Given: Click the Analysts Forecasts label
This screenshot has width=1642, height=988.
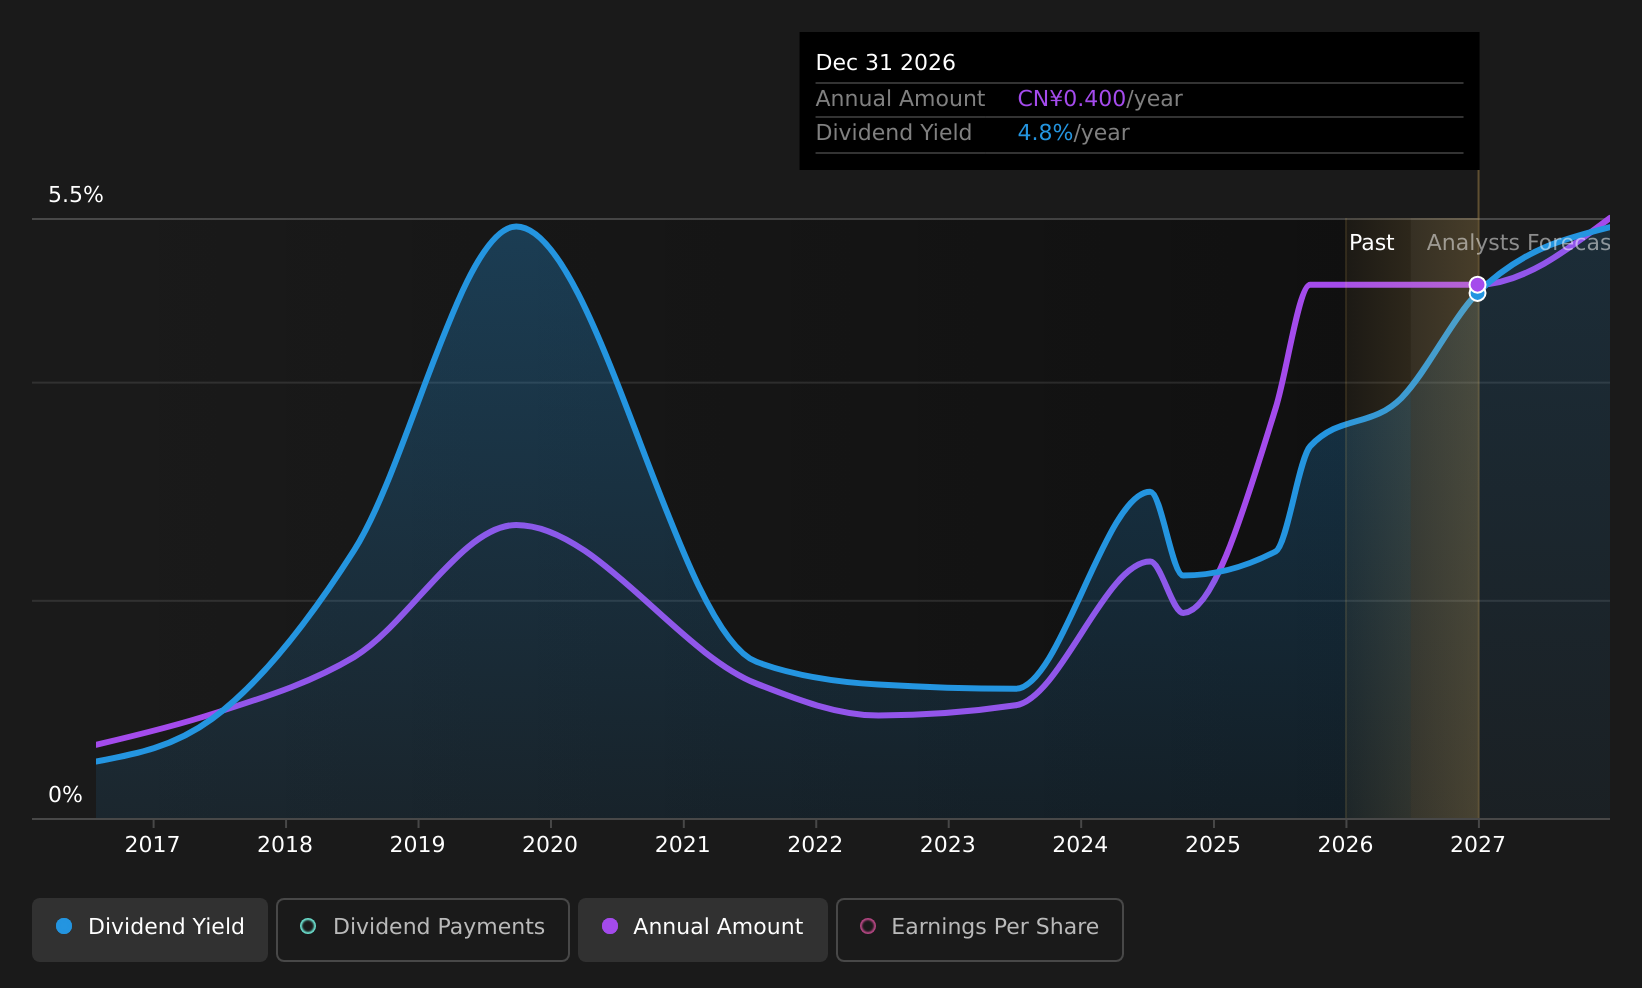Looking at the screenshot, I should click(x=1518, y=243).
